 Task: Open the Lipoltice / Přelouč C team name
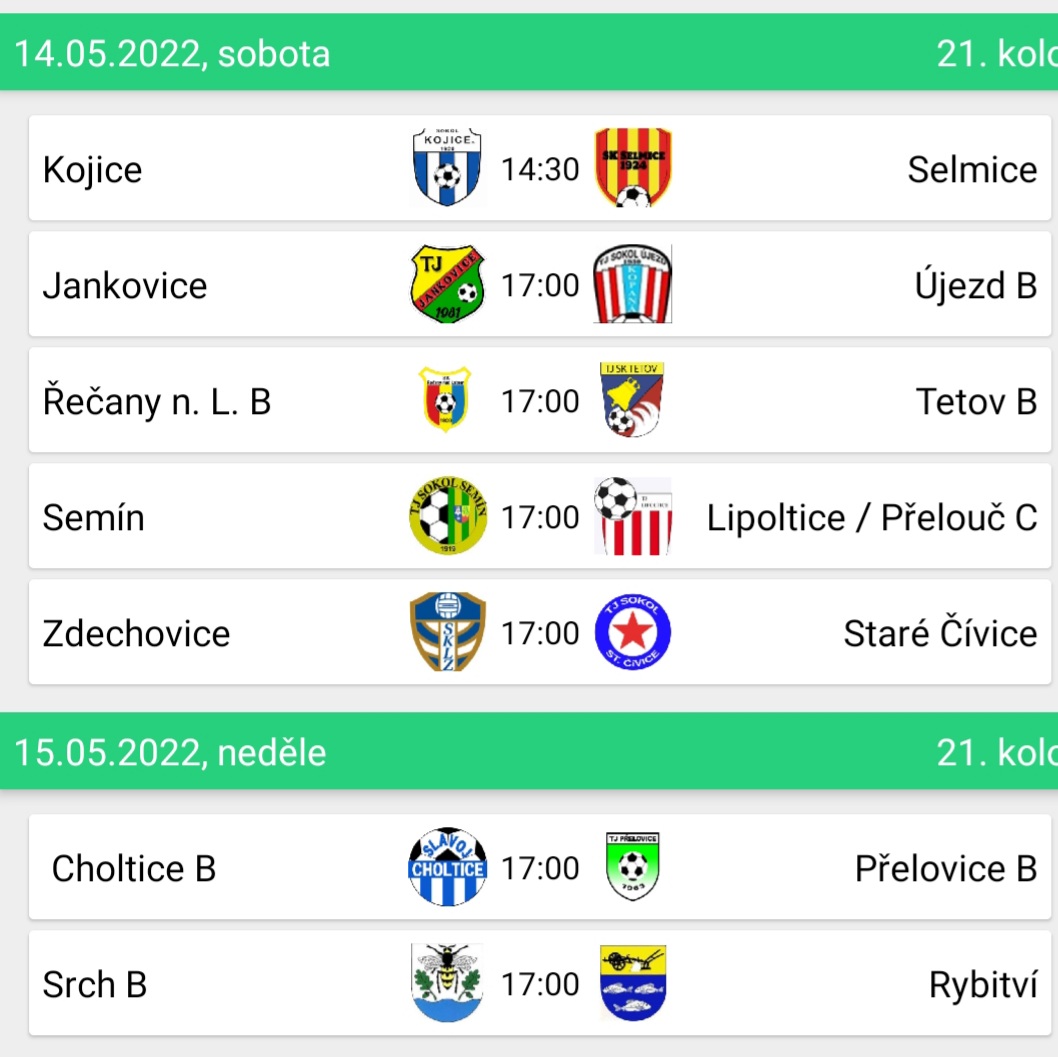(x=872, y=518)
